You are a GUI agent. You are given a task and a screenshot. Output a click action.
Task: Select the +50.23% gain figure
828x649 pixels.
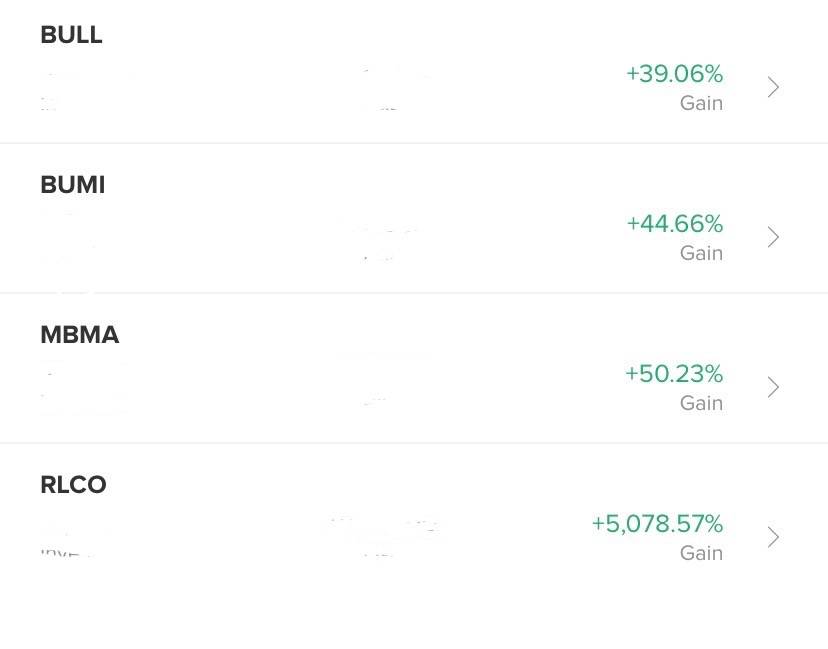point(673,373)
